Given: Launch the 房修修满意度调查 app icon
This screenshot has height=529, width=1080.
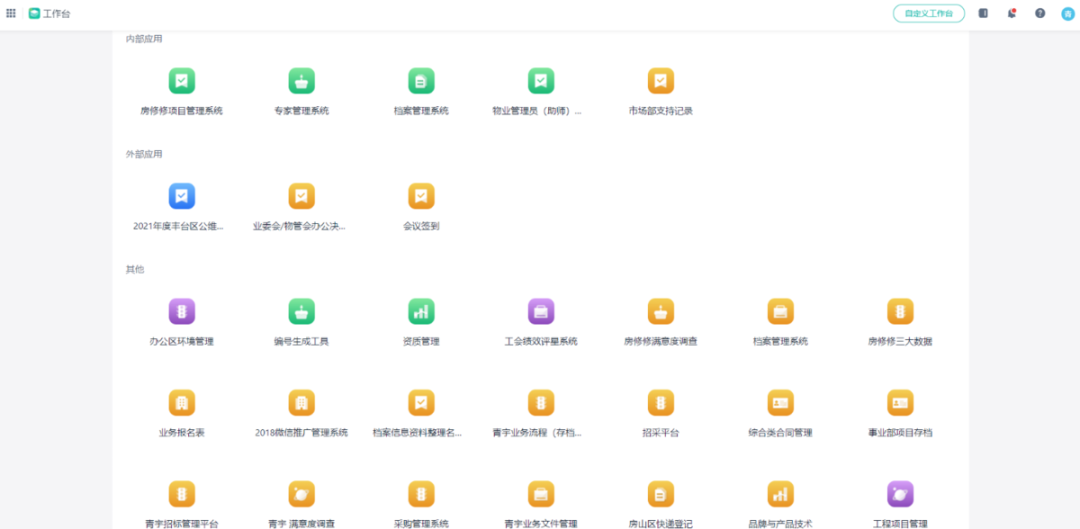Looking at the screenshot, I should pos(661,311).
